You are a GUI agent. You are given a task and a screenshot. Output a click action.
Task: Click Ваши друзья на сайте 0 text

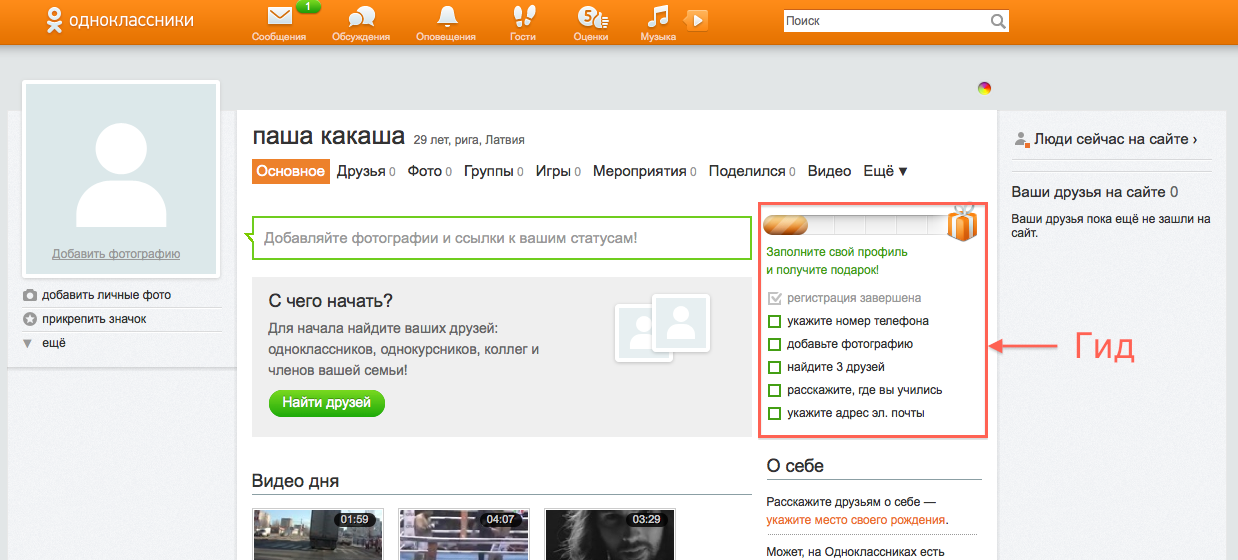1094,192
